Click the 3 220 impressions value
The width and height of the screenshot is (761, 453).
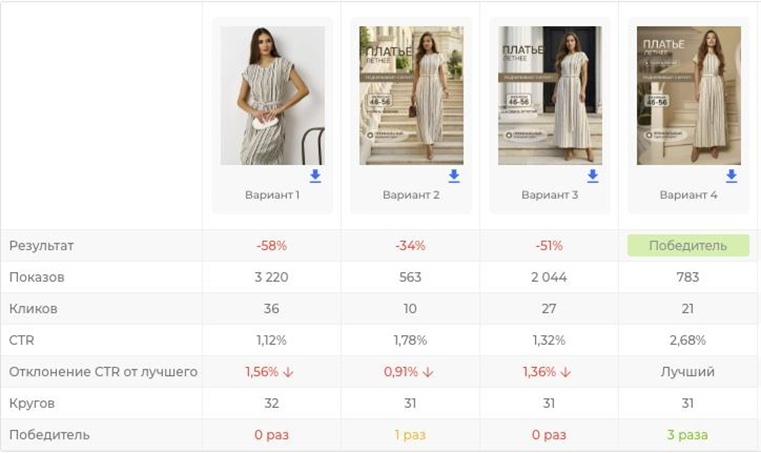[272, 277]
